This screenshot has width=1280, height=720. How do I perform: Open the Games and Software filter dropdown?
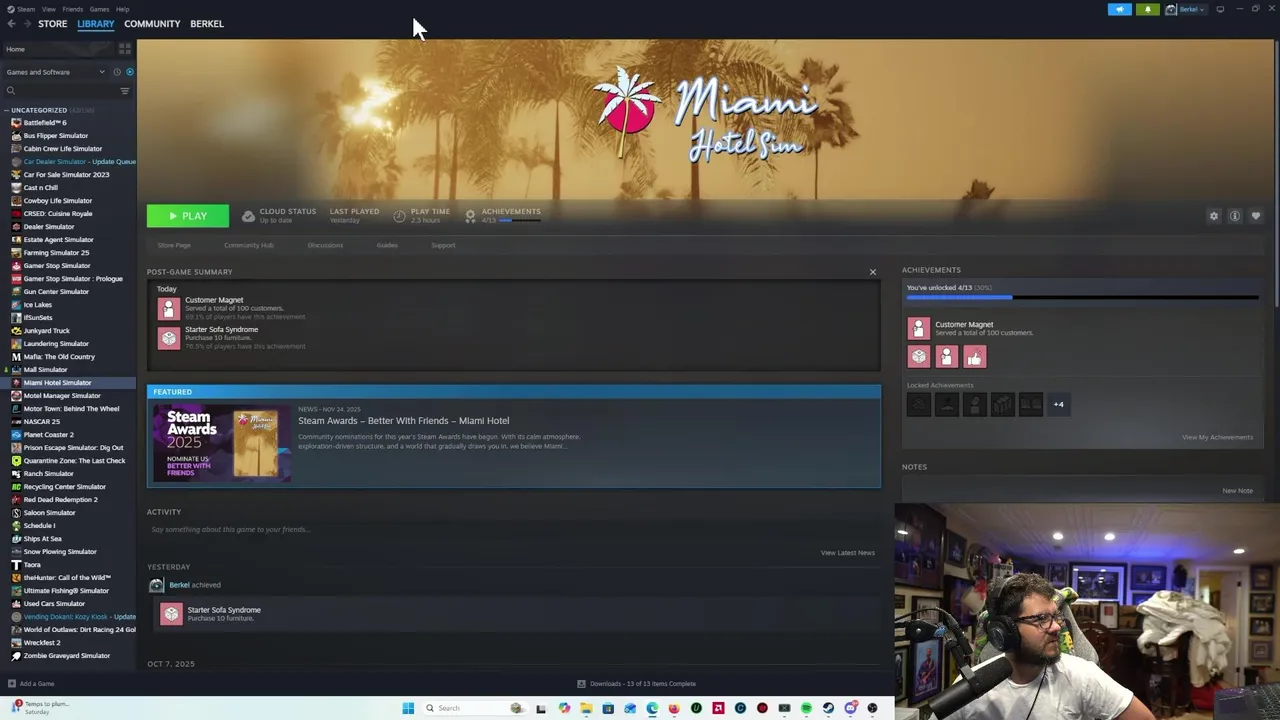coord(55,72)
